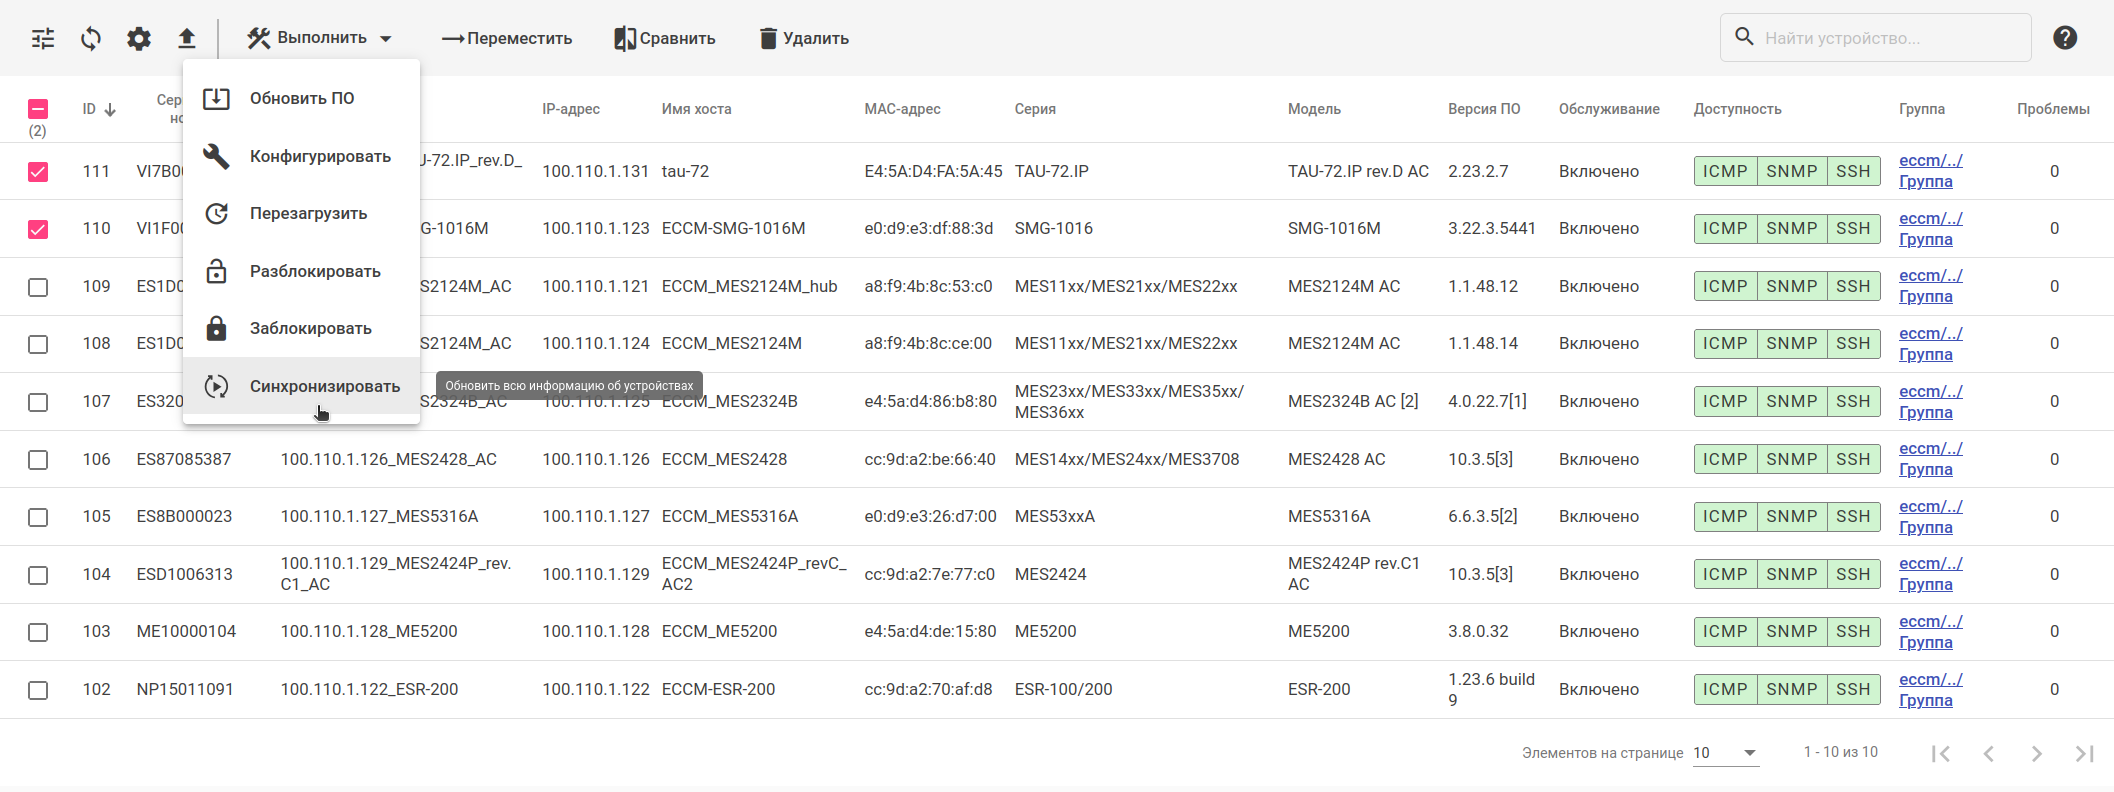Check the row 109 checkbox
The image size is (2114, 792).
(x=38, y=287)
